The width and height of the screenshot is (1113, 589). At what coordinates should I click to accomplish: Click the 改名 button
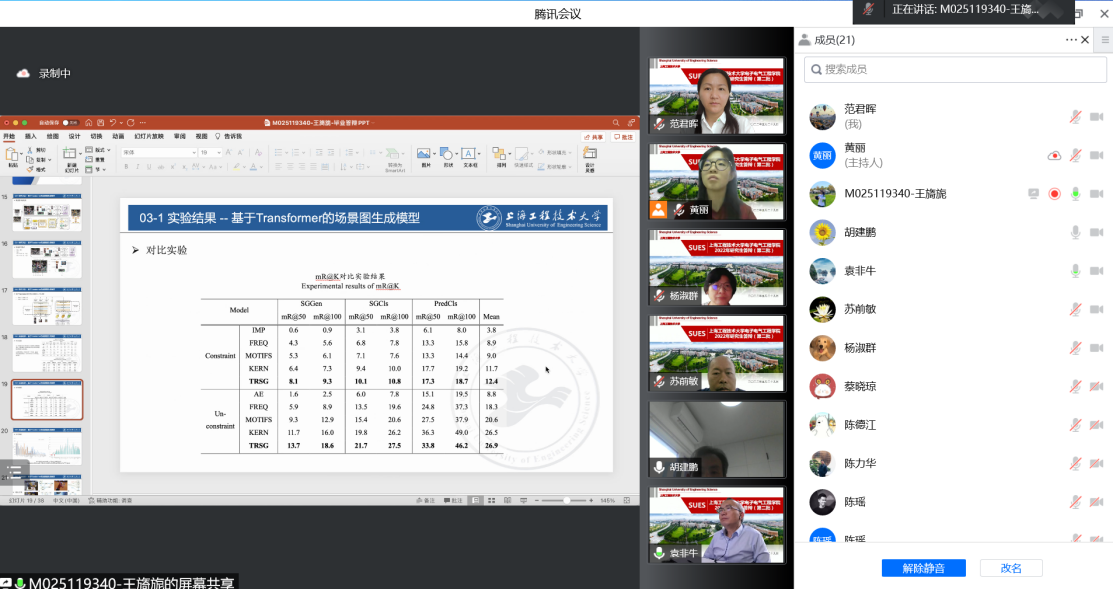pos(1011,568)
